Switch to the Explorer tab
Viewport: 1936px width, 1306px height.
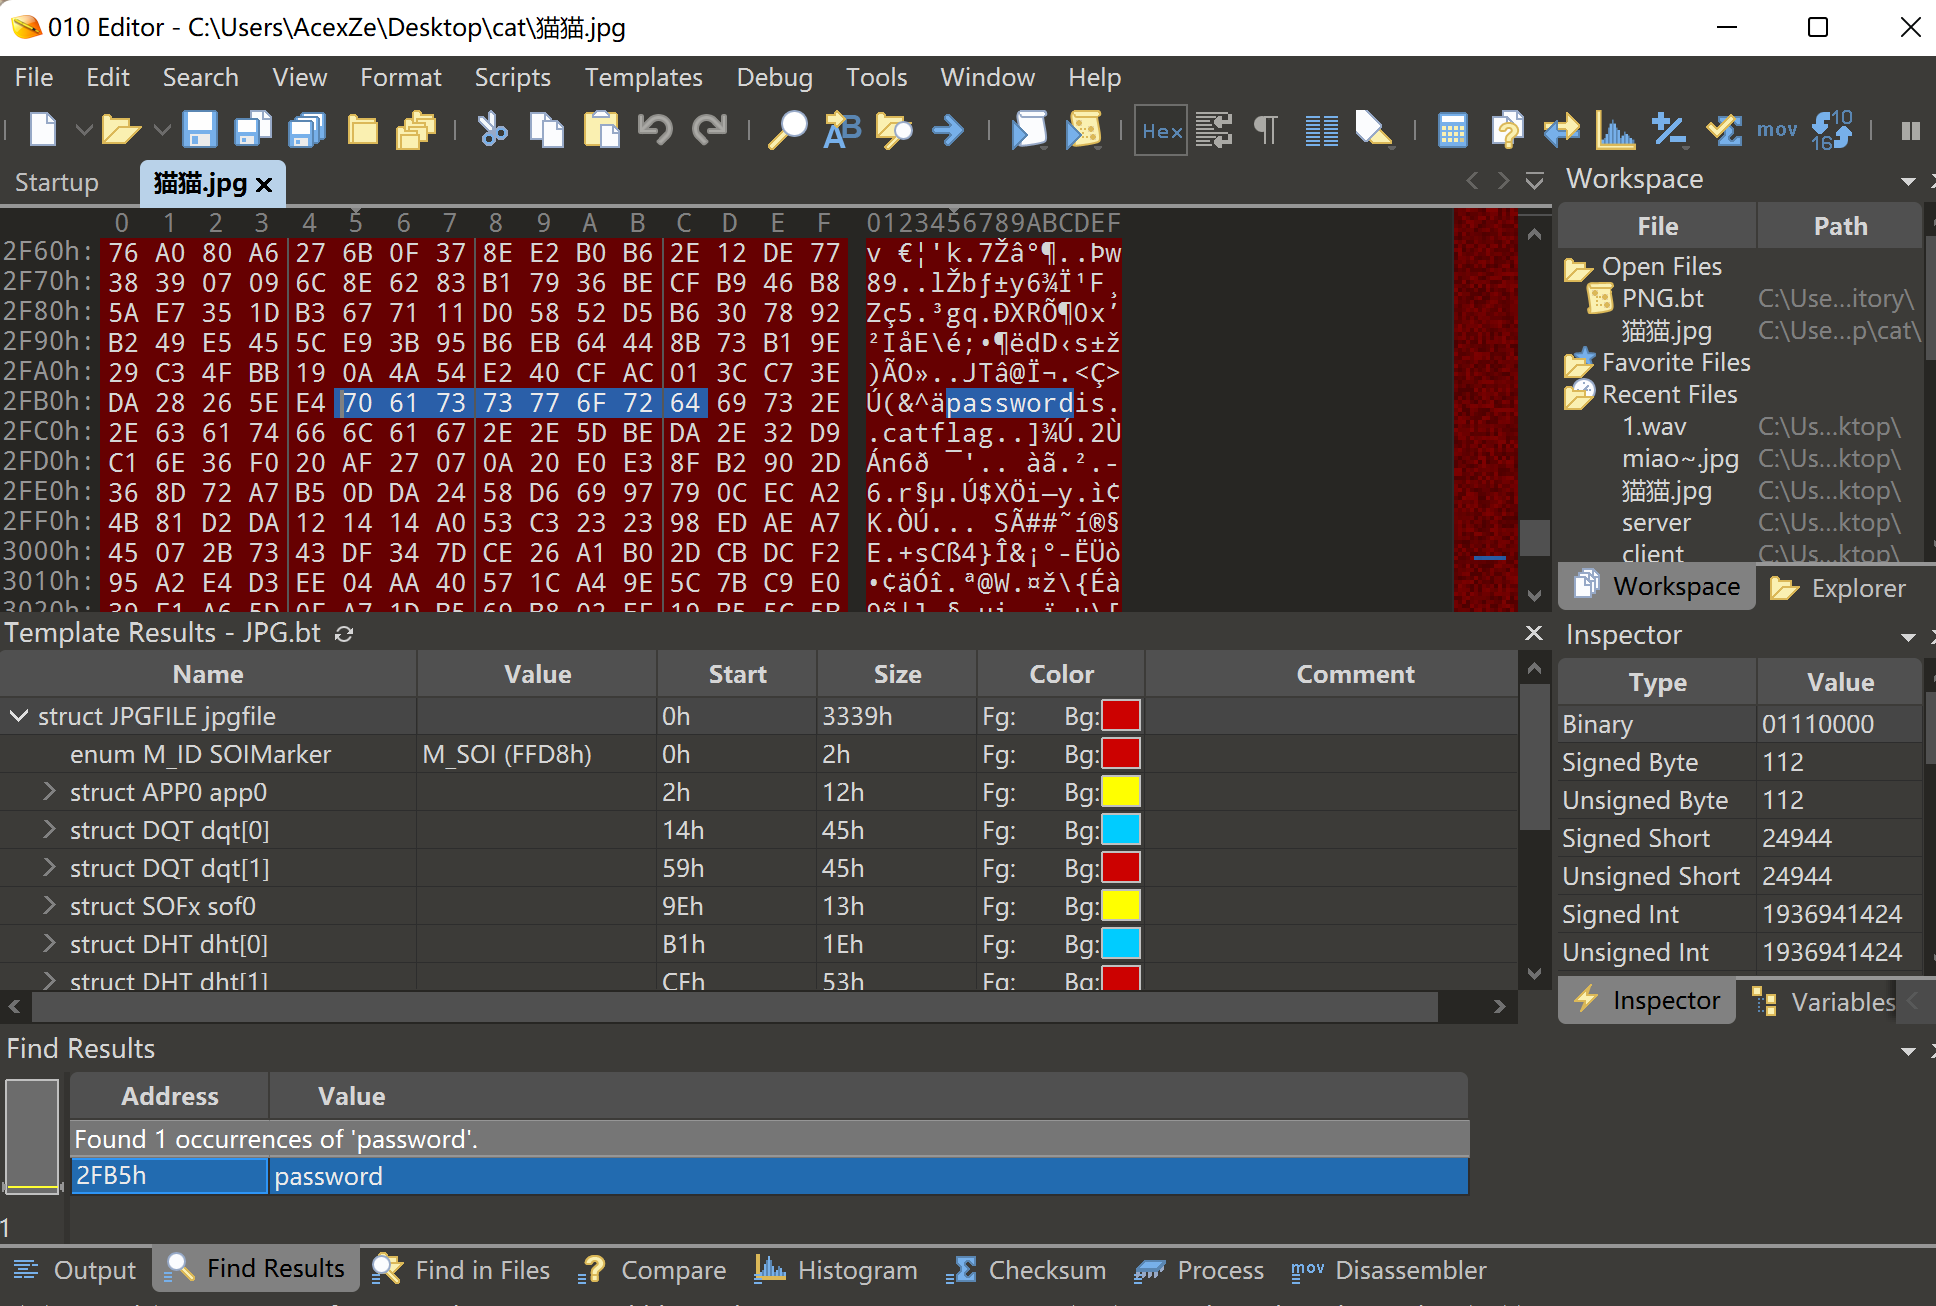click(1840, 588)
